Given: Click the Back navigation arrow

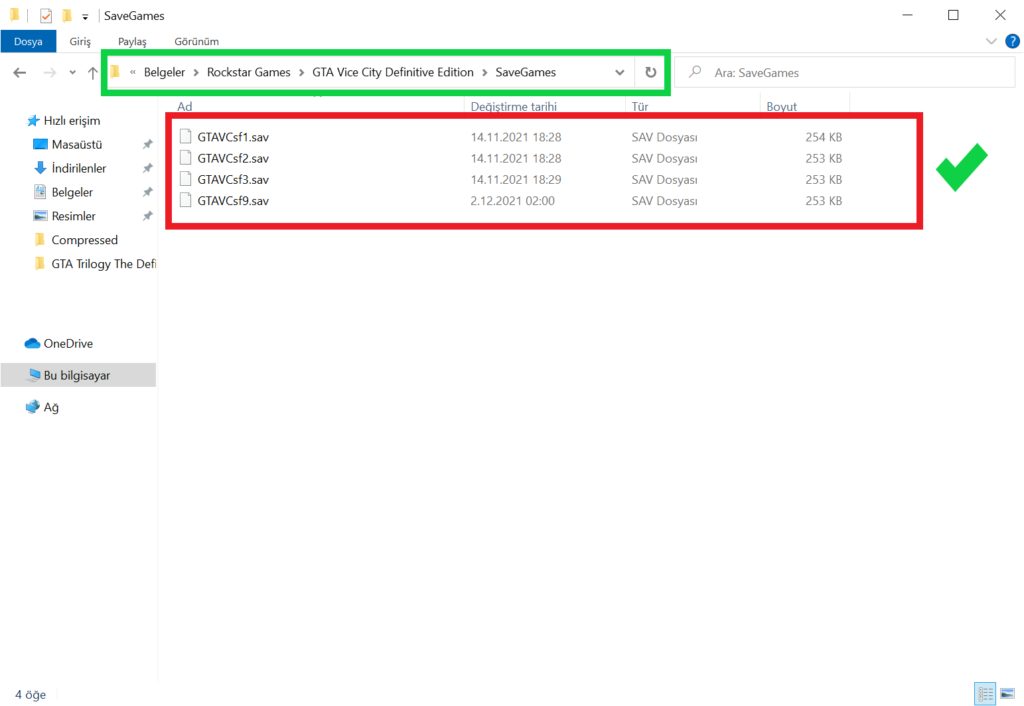Looking at the screenshot, I should (19, 72).
